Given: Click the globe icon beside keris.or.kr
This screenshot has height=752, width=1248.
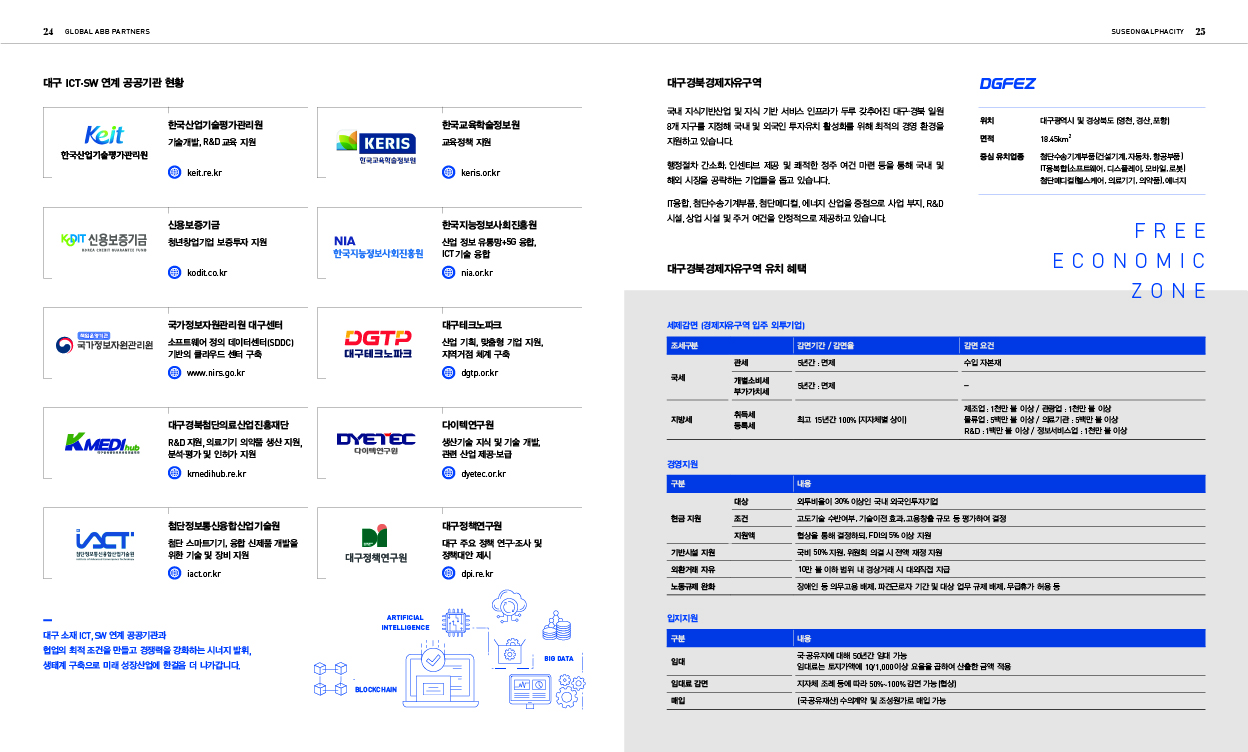Looking at the screenshot, I should (x=448, y=173).
